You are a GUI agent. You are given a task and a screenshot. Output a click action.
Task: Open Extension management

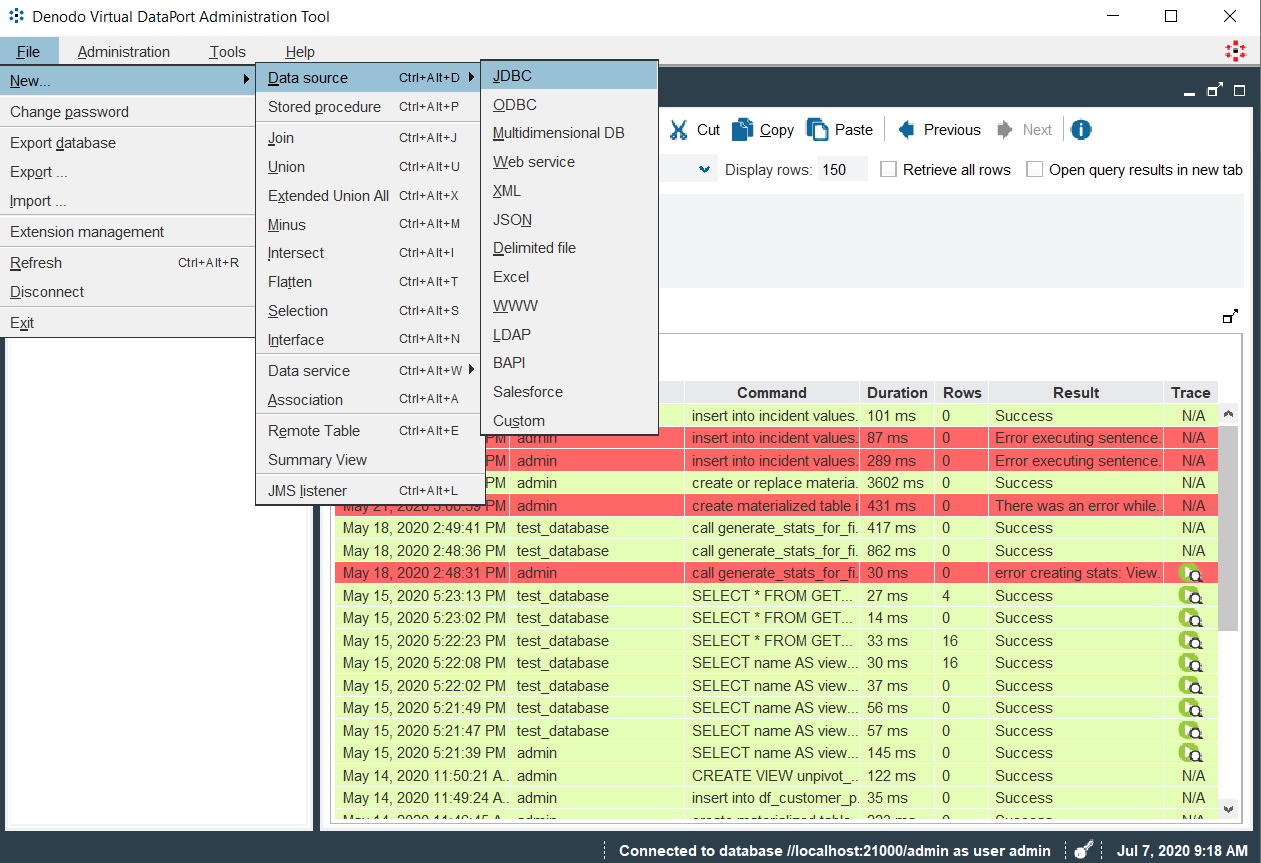tap(128, 232)
